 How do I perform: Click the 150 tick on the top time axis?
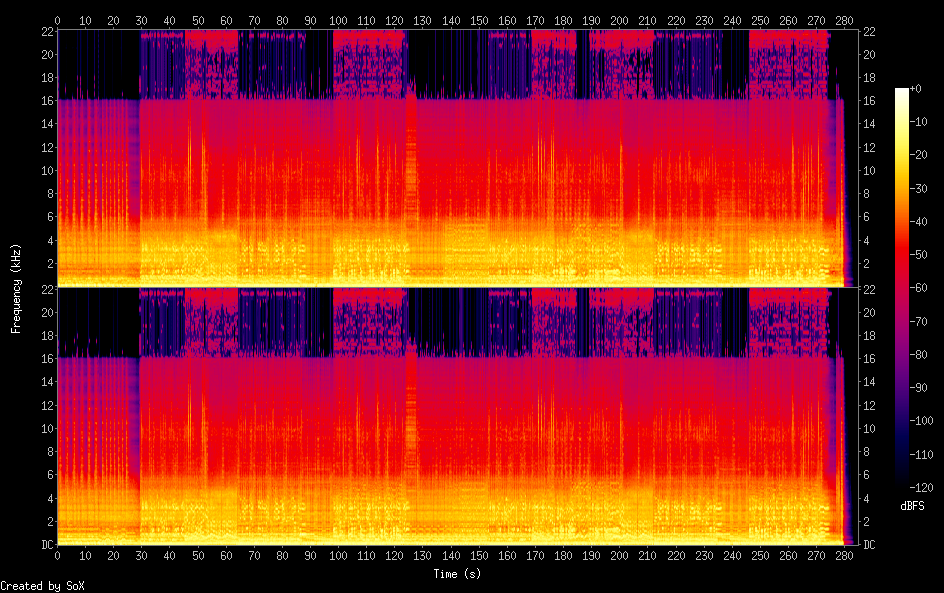point(480,20)
